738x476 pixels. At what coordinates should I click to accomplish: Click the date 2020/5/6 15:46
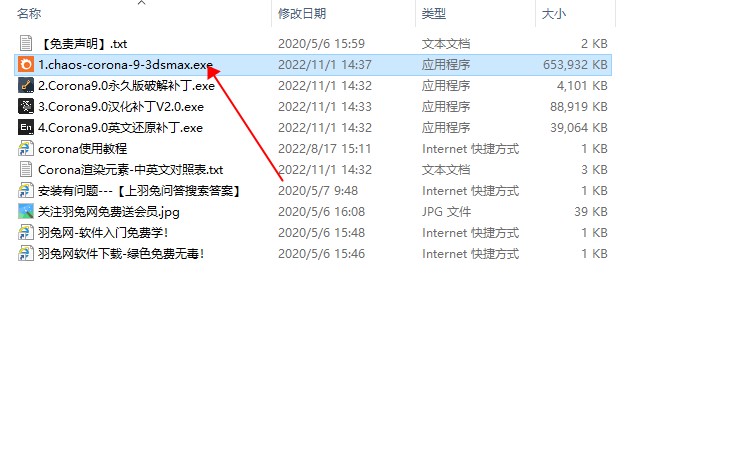click(321, 254)
